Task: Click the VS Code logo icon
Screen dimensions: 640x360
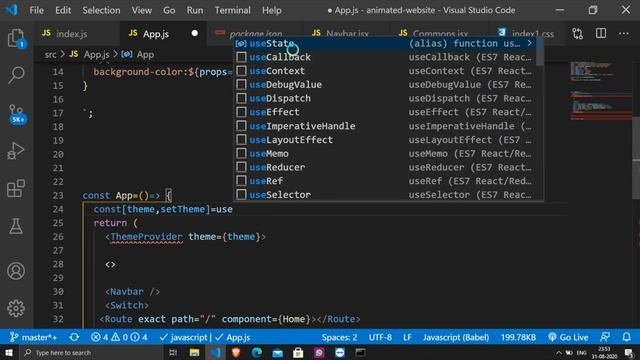Action: (x=12, y=10)
